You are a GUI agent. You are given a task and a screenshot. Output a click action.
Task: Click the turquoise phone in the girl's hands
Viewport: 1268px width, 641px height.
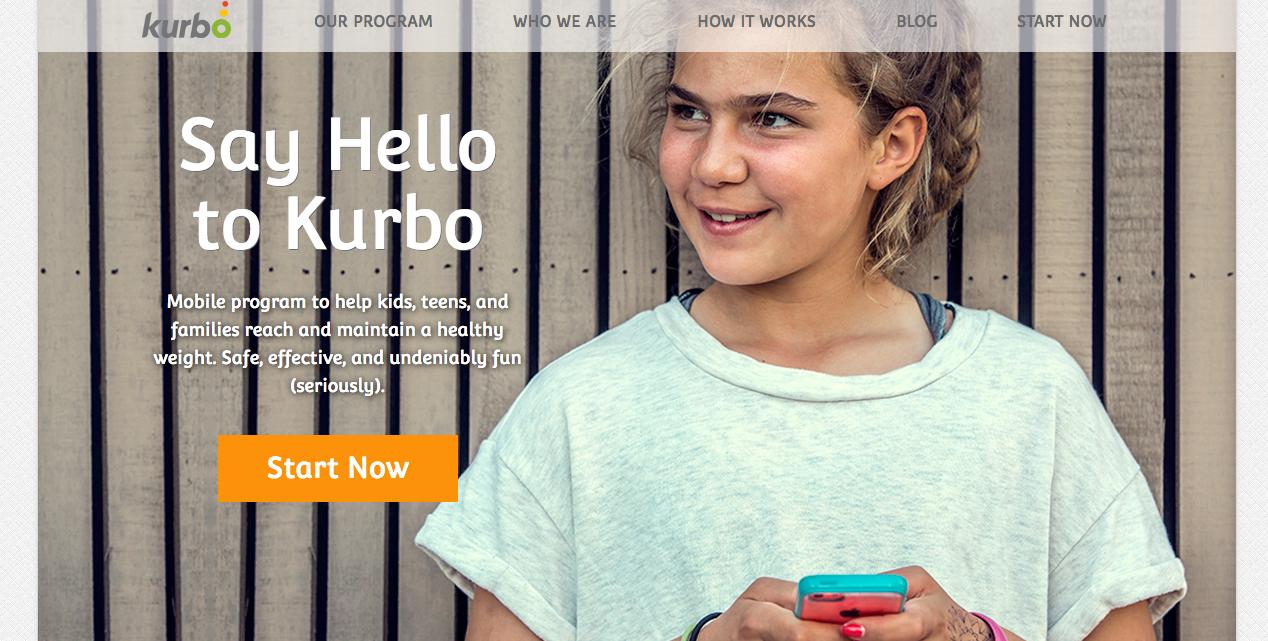(851, 597)
